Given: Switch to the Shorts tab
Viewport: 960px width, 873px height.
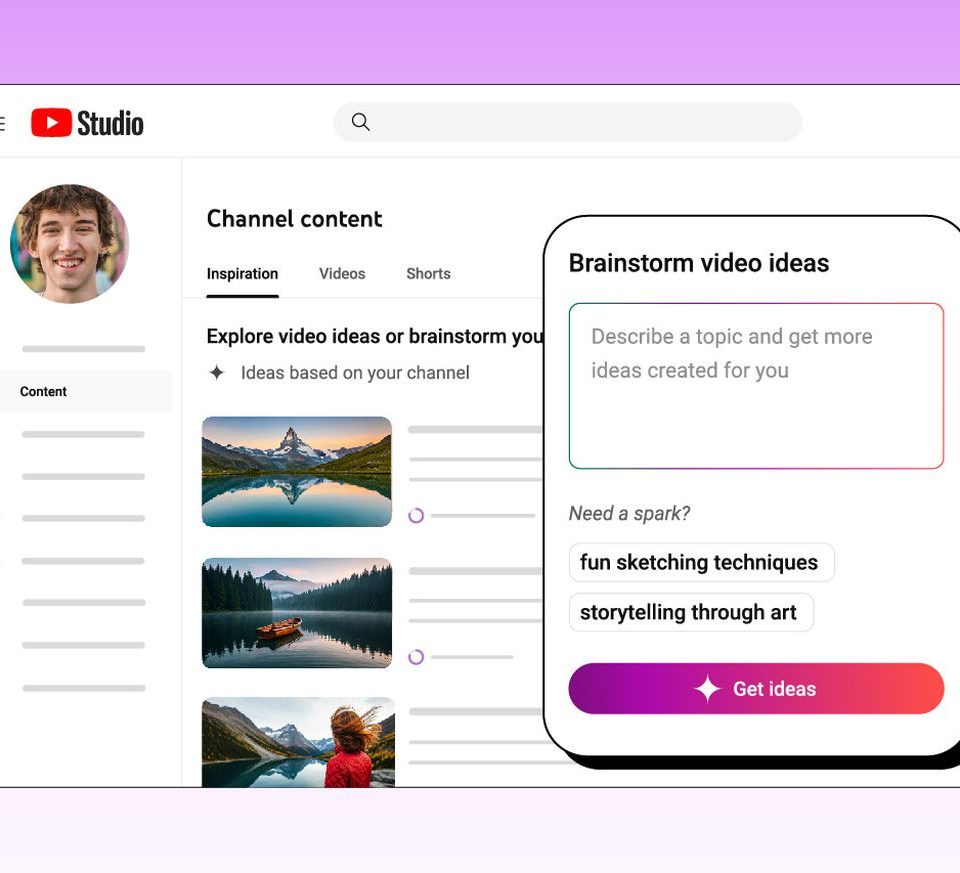Looking at the screenshot, I should (x=428, y=274).
